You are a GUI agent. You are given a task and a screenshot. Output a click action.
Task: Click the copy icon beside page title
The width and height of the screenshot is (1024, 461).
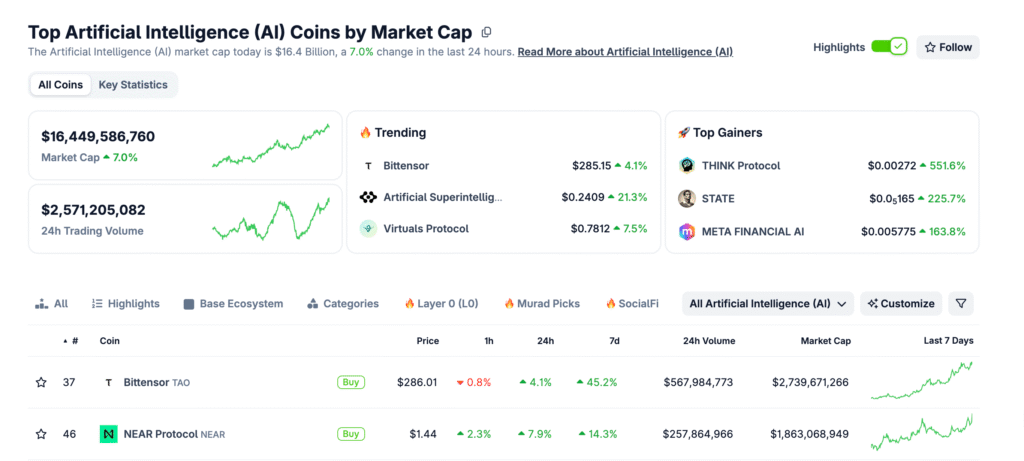tap(487, 33)
